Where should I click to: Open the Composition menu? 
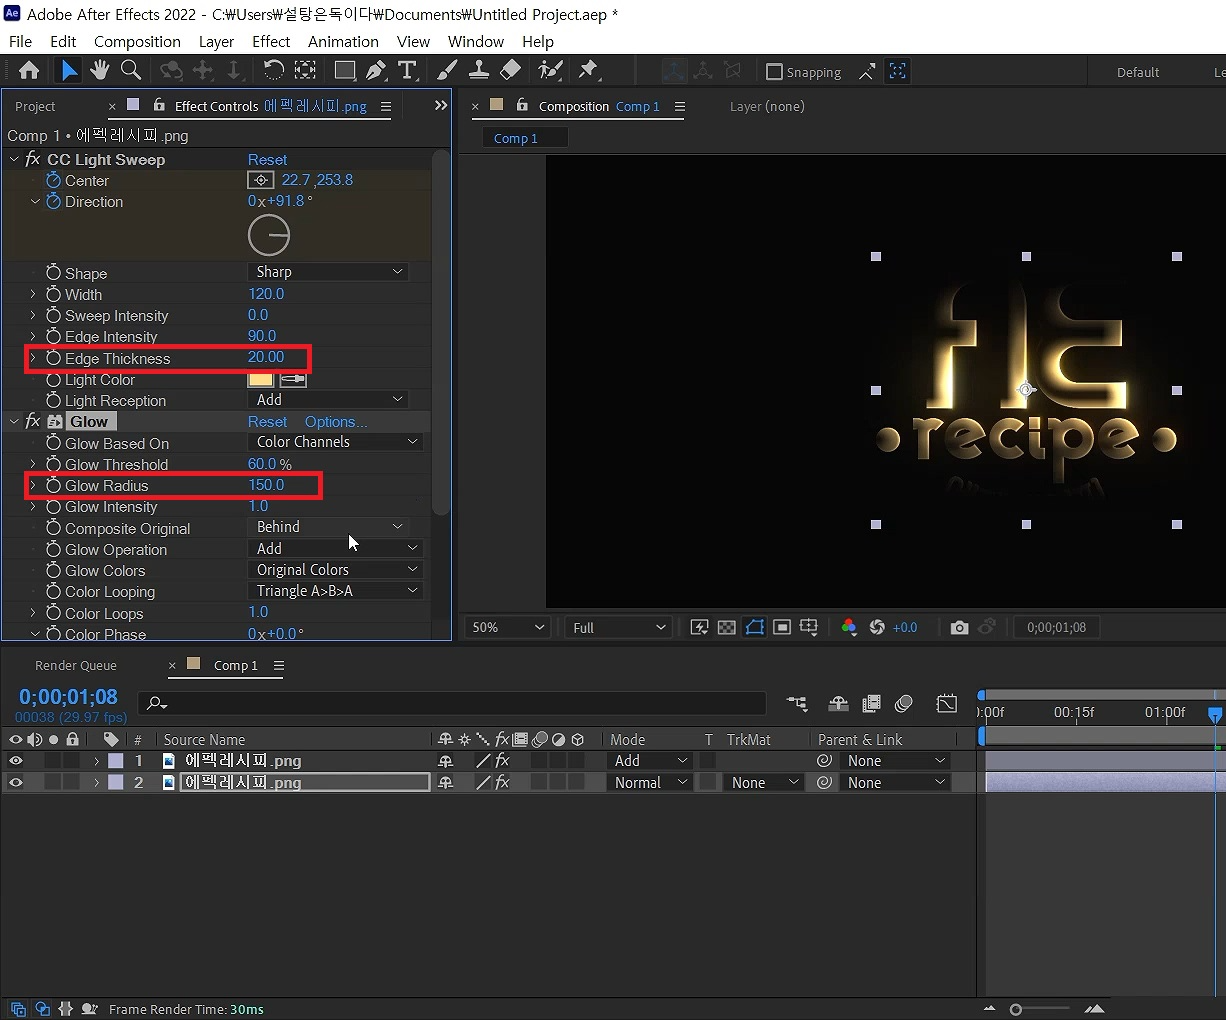[x=137, y=41]
